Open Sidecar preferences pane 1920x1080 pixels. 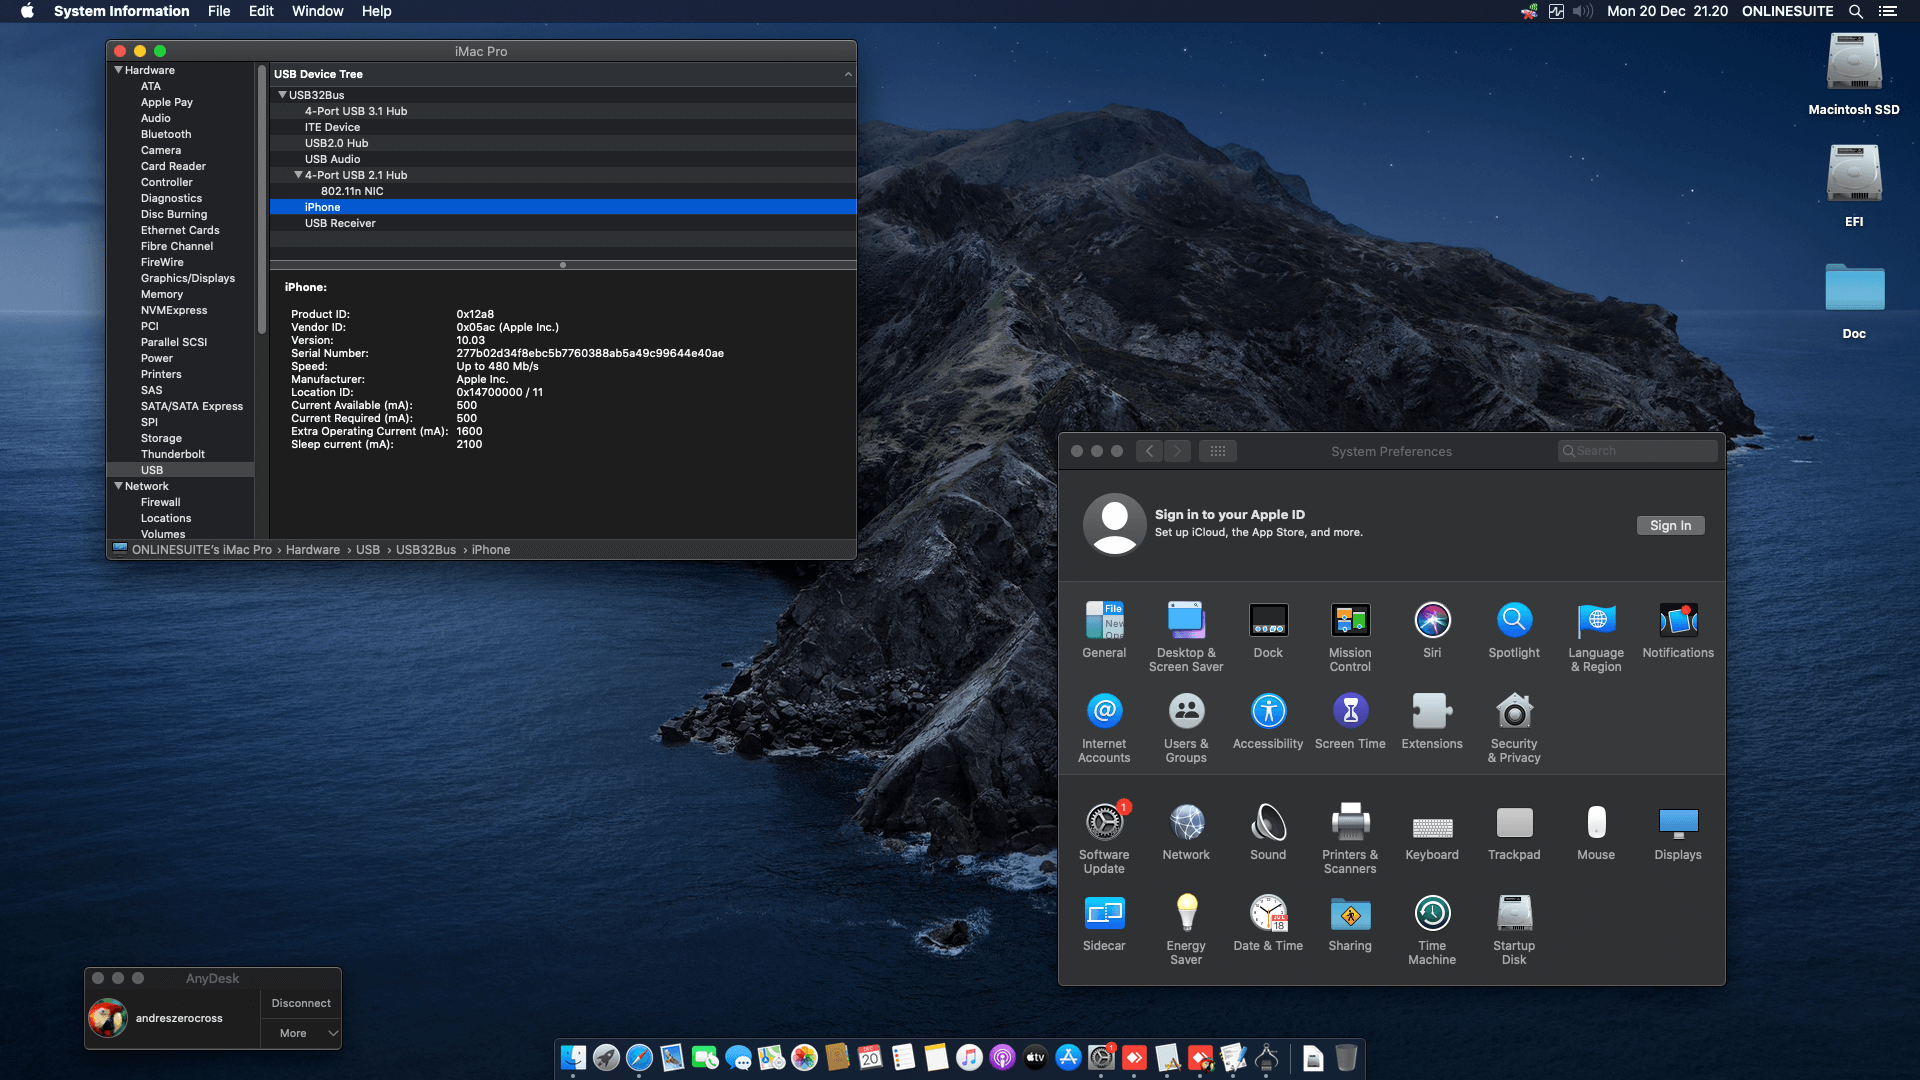(x=1104, y=922)
